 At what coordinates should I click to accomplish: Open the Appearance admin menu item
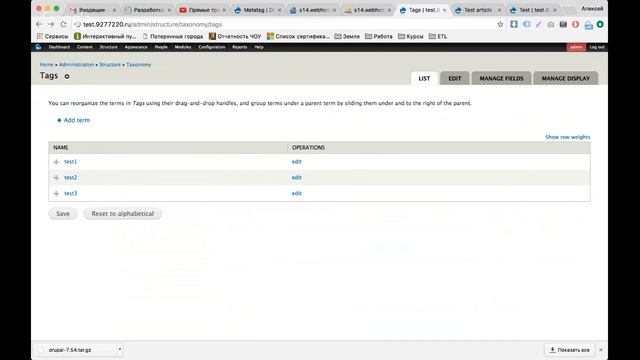[136, 47]
